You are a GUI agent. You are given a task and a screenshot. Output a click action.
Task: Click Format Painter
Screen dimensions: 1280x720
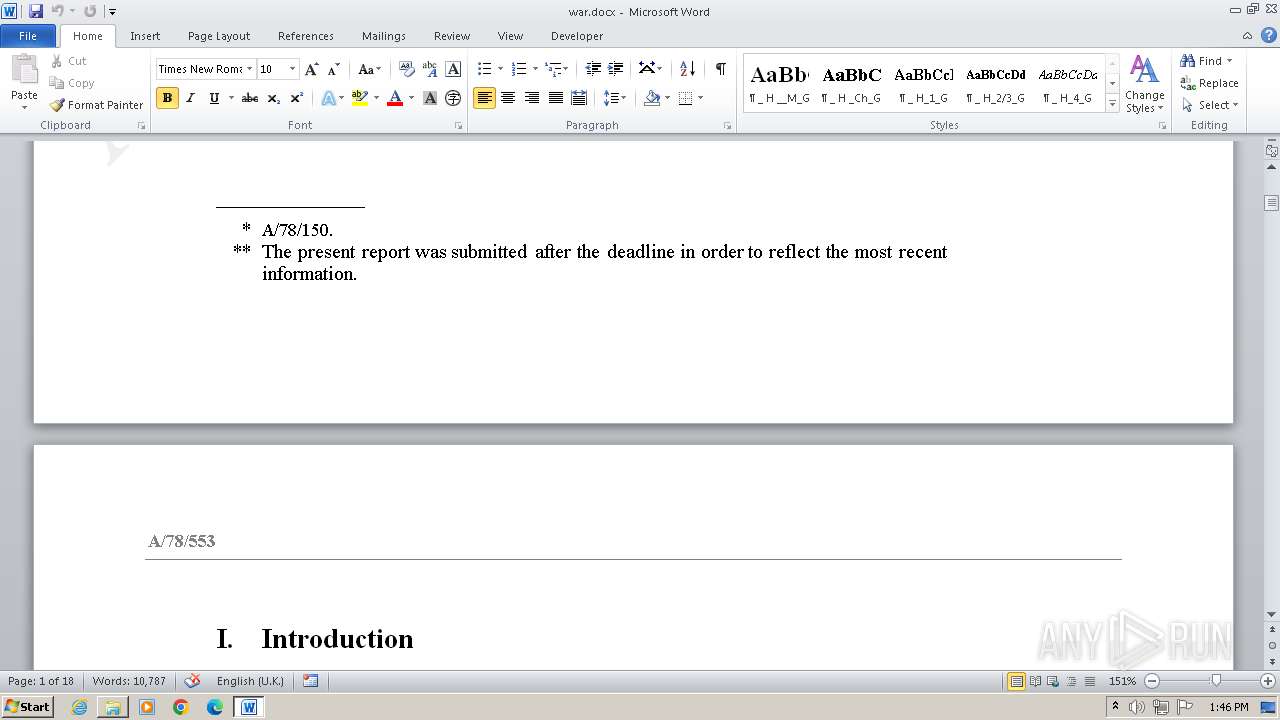point(97,105)
